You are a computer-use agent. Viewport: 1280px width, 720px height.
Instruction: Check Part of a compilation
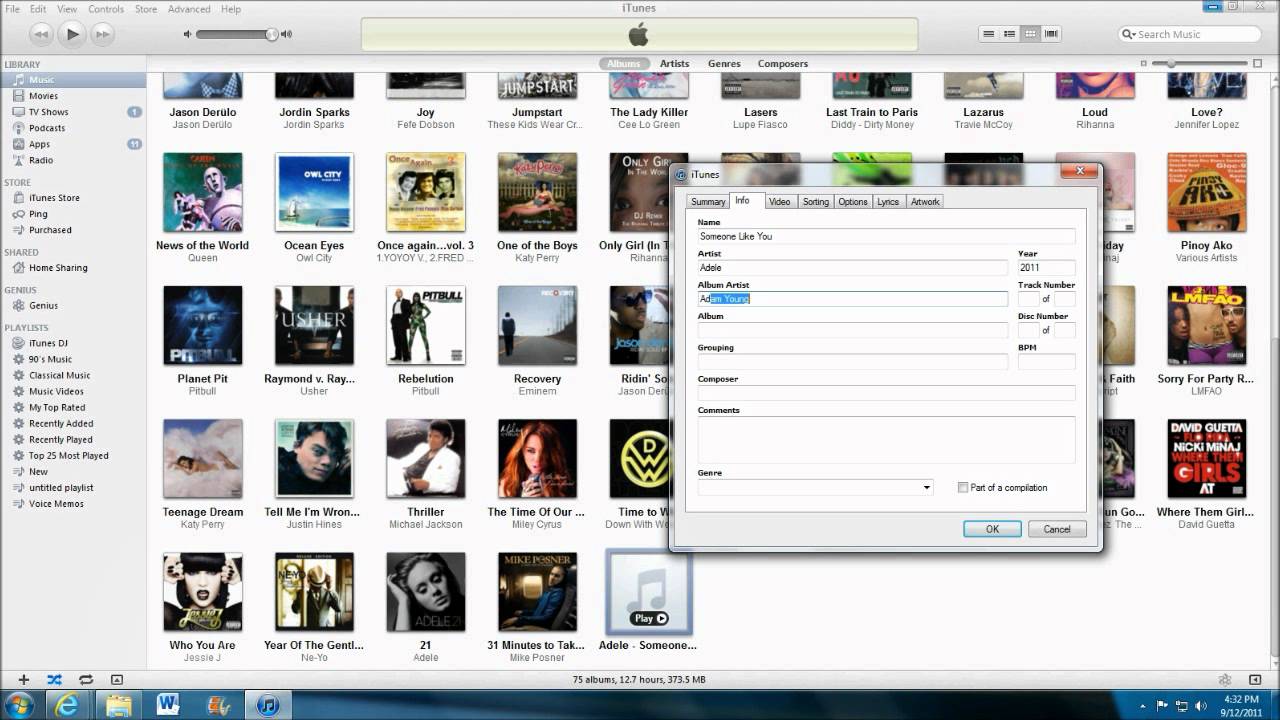963,488
